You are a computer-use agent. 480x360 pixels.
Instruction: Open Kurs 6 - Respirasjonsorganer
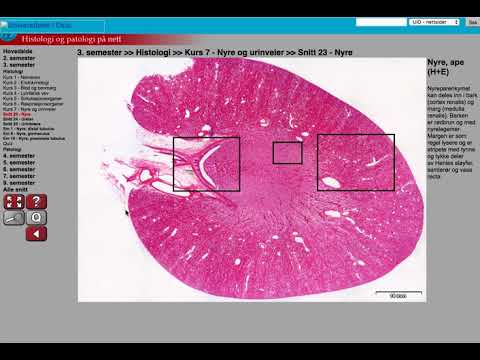[33, 104]
